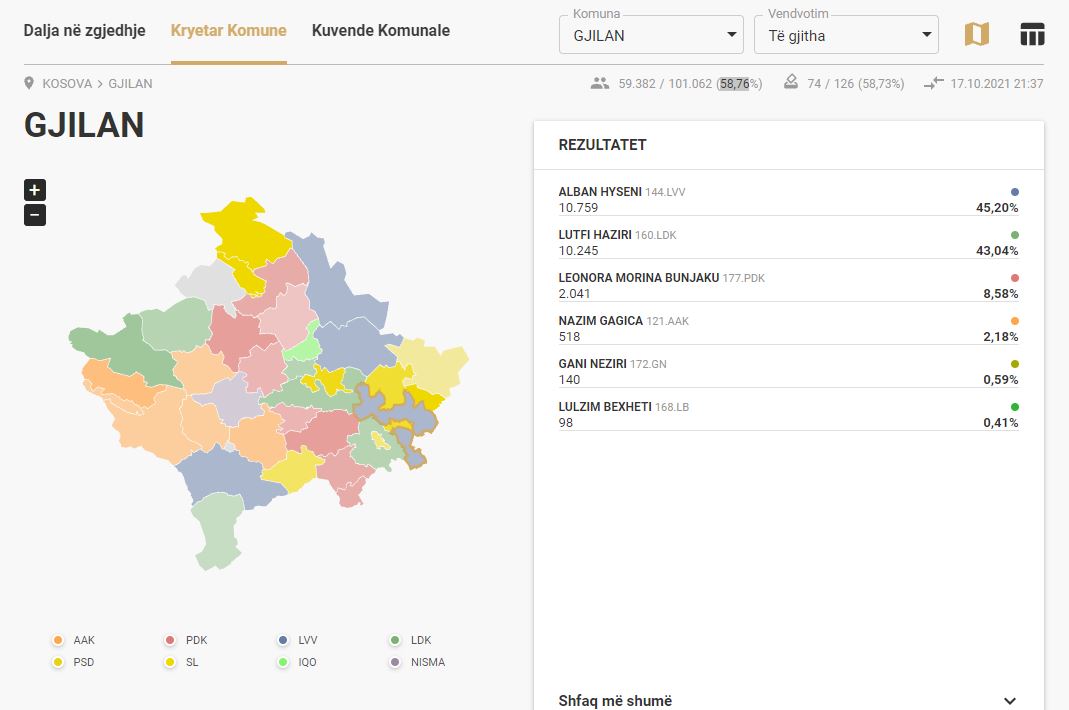
Task: Click the LVV legend color dot
Action: [x=283, y=640]
